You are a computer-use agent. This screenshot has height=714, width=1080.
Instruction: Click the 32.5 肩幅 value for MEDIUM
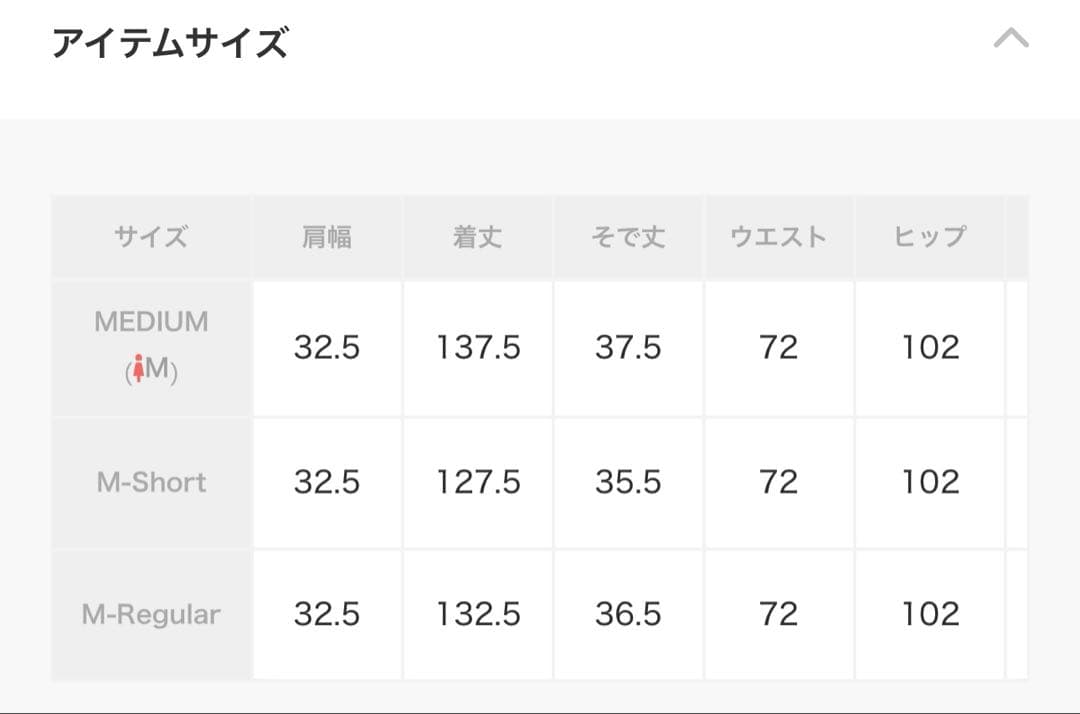pyautogui.click(x=327, y=348)
